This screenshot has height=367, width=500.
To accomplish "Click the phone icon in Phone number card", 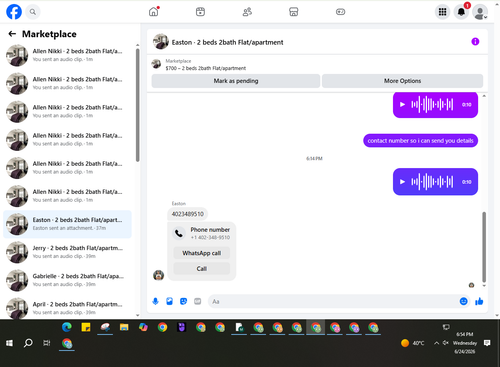I will (x=179, y=233).
